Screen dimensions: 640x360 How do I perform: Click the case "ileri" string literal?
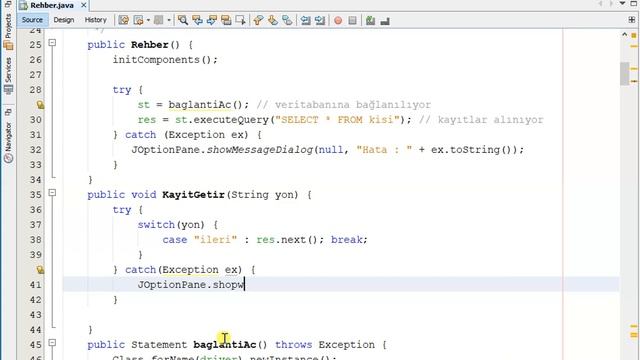click(215, 240)
